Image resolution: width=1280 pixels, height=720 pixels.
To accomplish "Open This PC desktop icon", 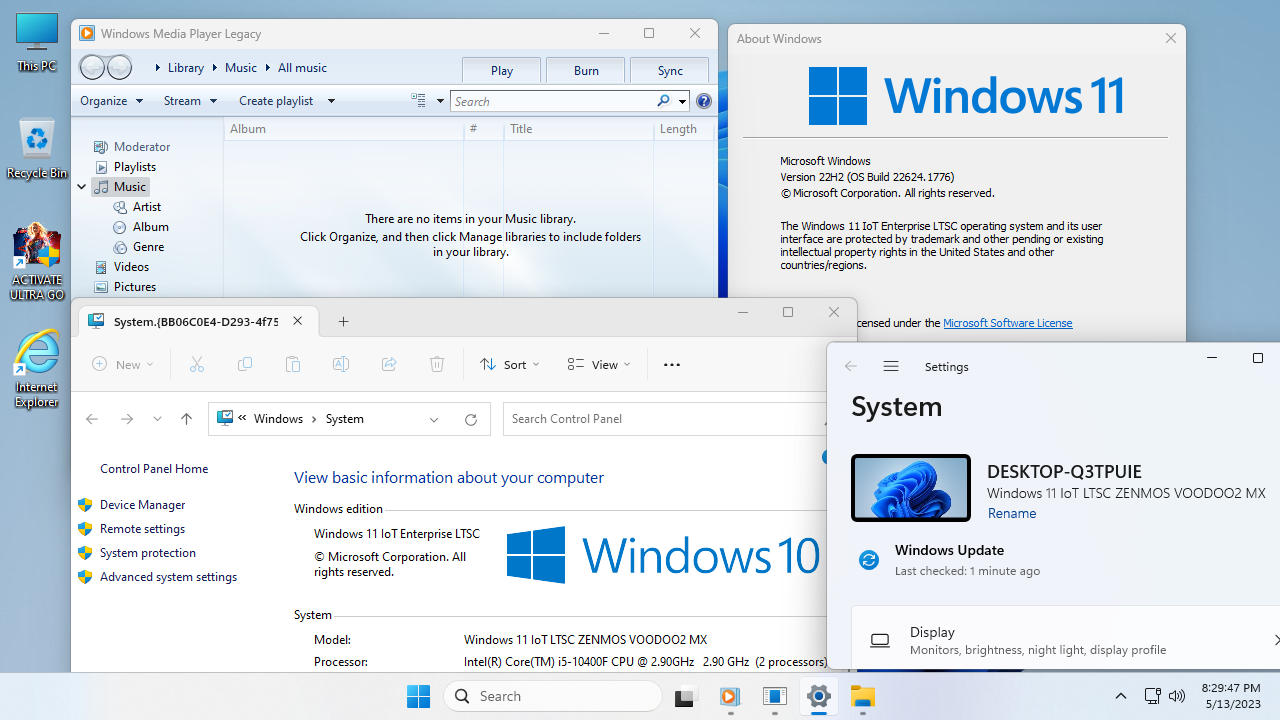I will [x=37, y=42].
